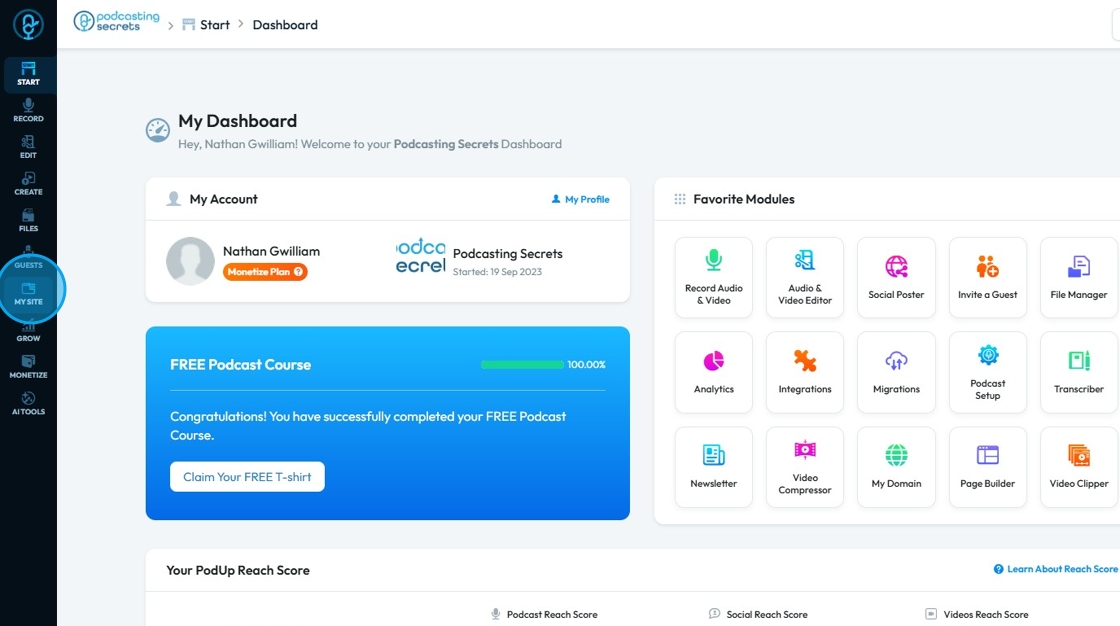Image resolution: width=1120 pixels, height=626 pixels.
Task: Open the My Domain module
Action: (x=896, y=467)
